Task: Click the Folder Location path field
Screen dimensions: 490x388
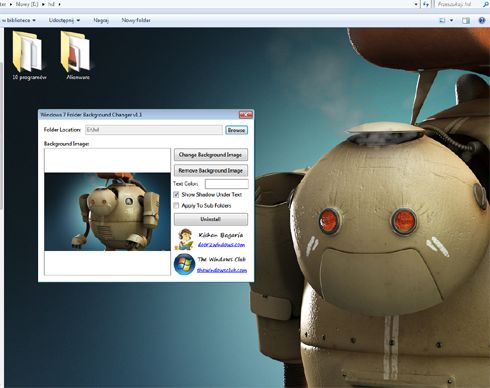Action: click(x=154, y=130)
